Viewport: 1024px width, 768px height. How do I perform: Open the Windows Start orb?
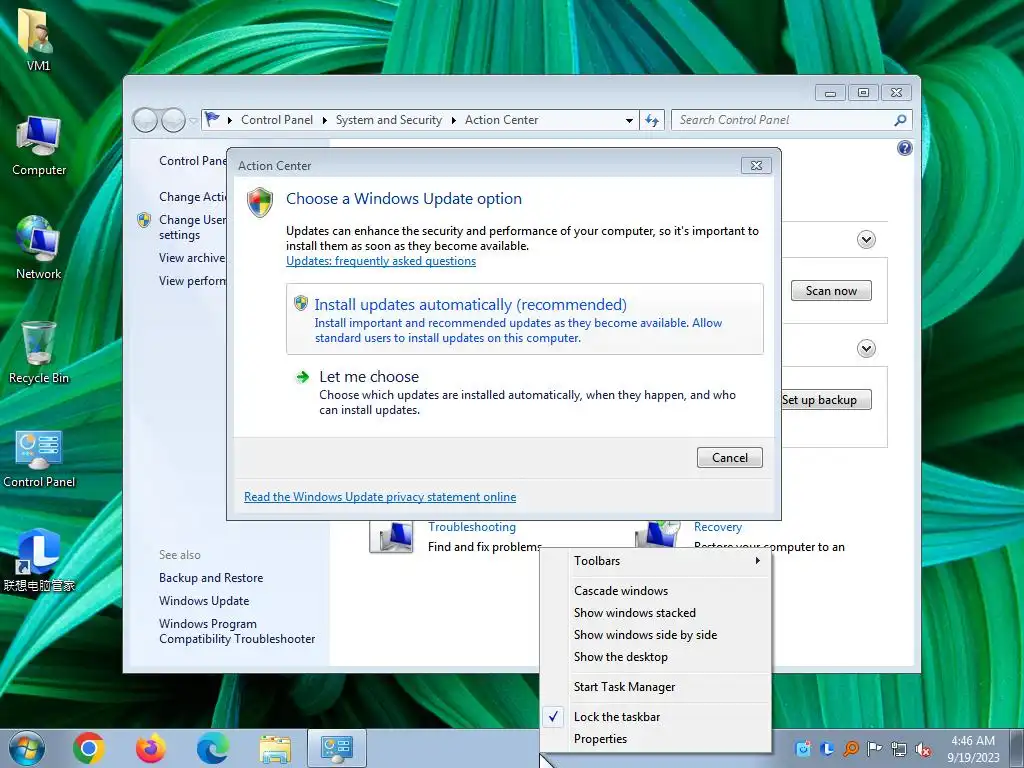pyautogui.click(x=27, y=748)
